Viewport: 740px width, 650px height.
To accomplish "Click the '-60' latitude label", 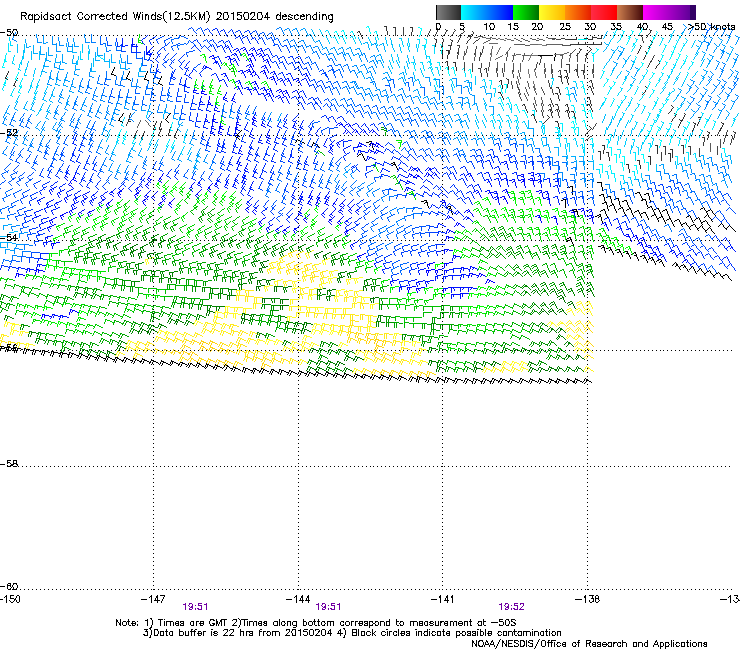I will pyautogui.click(x=9, y=586).
